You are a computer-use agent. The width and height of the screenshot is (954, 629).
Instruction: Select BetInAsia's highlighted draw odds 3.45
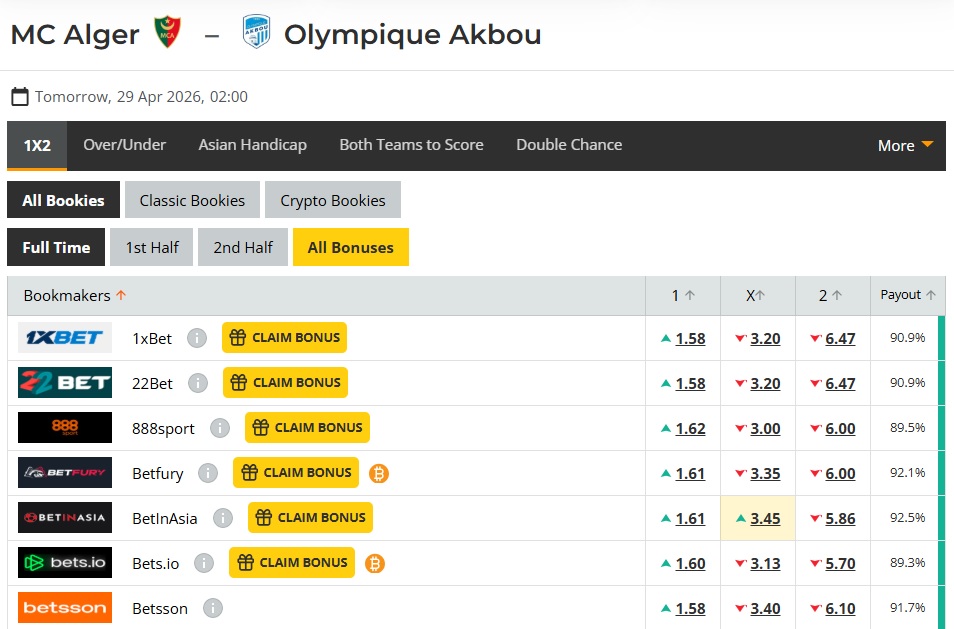point(765,518)
